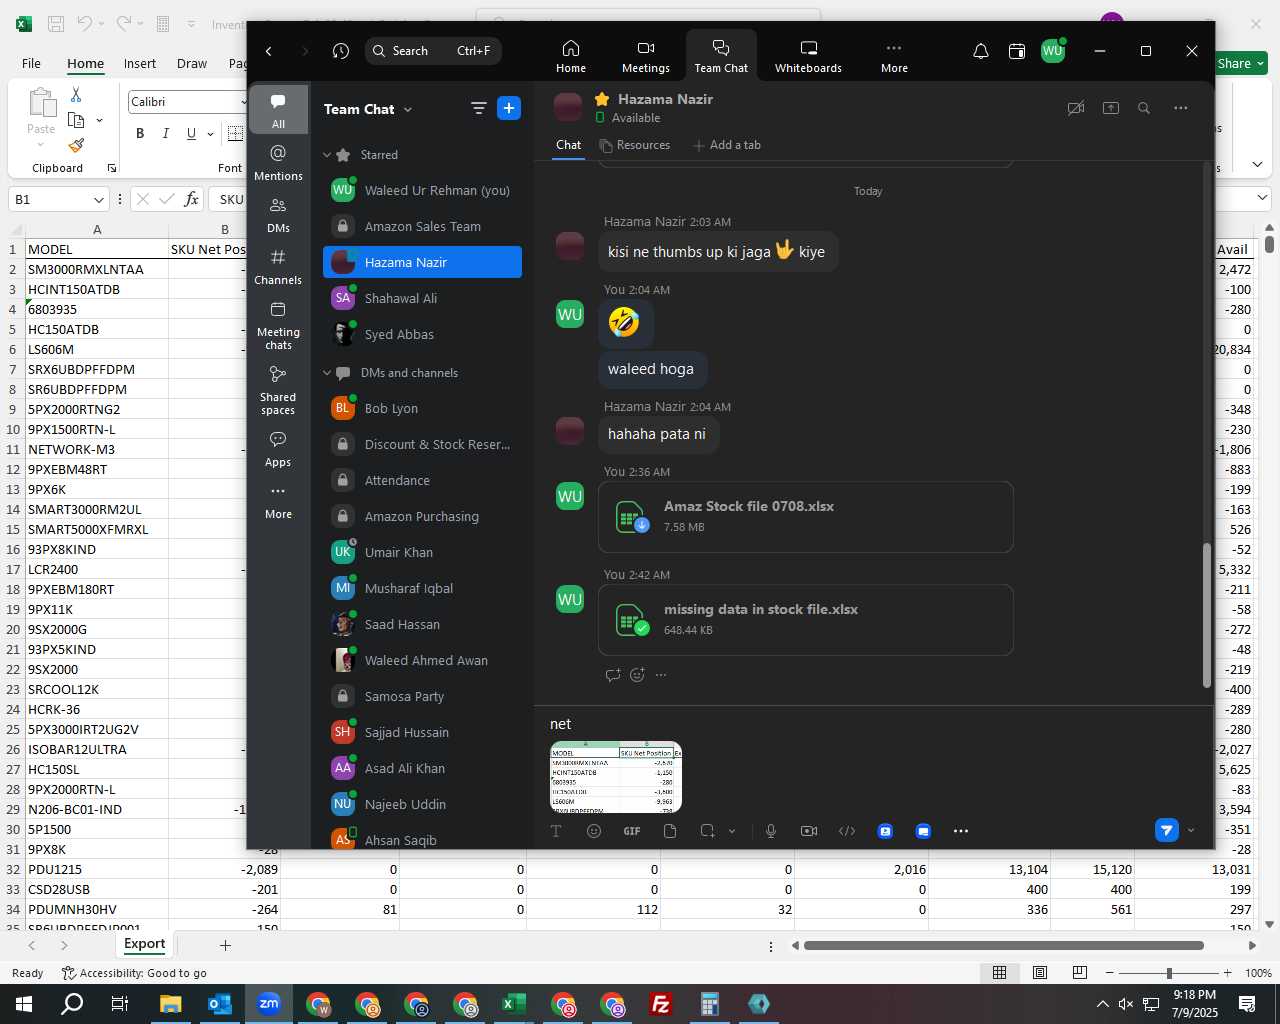Open missing data in stock file.xlsx attachment

pos(805,620)
